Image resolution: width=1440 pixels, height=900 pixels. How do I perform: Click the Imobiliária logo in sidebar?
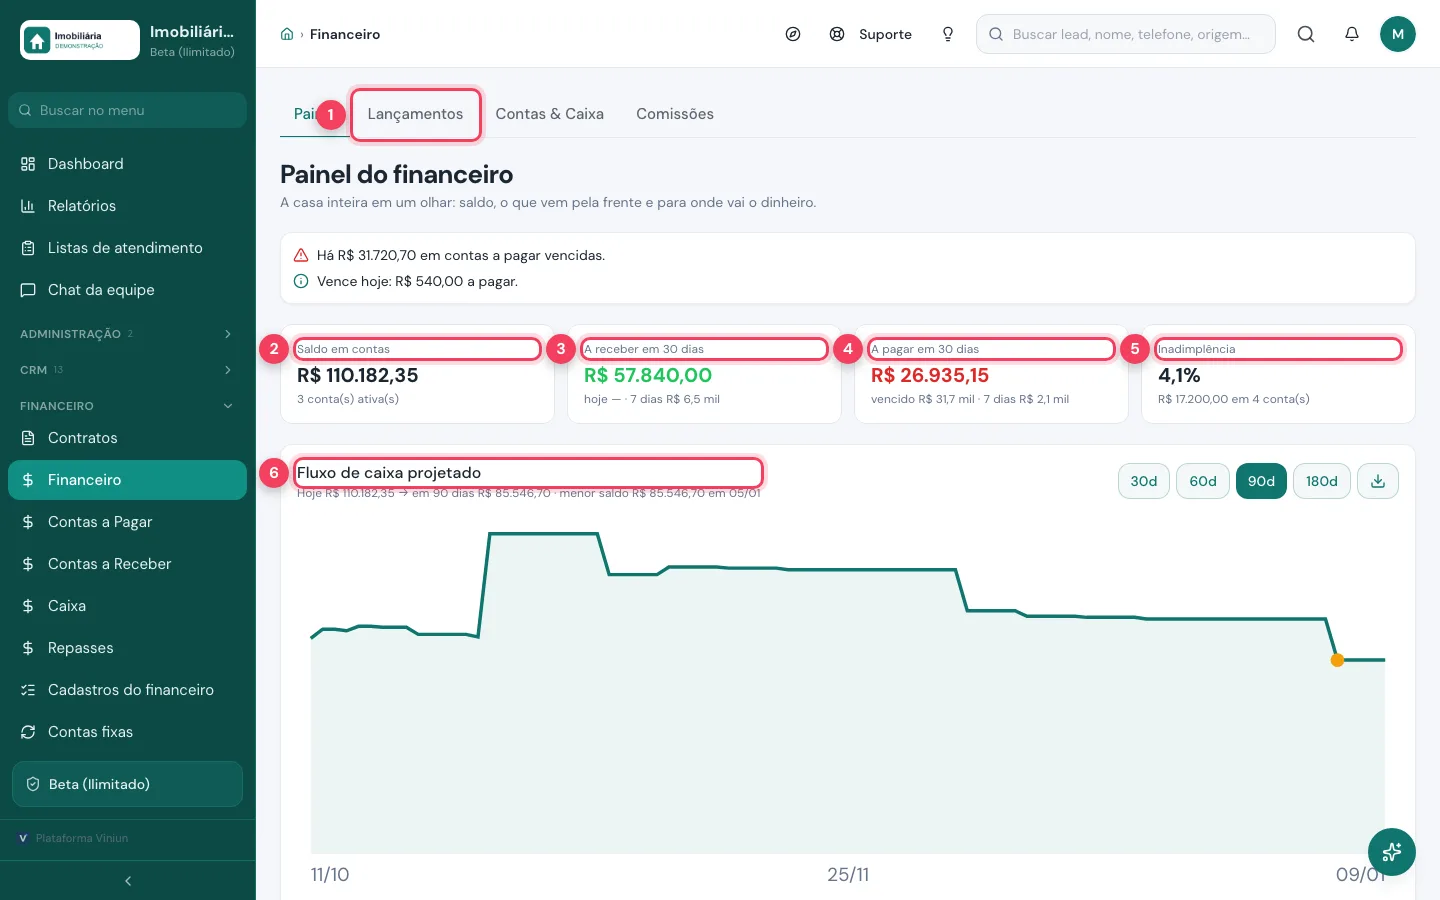tap(80, 40)
